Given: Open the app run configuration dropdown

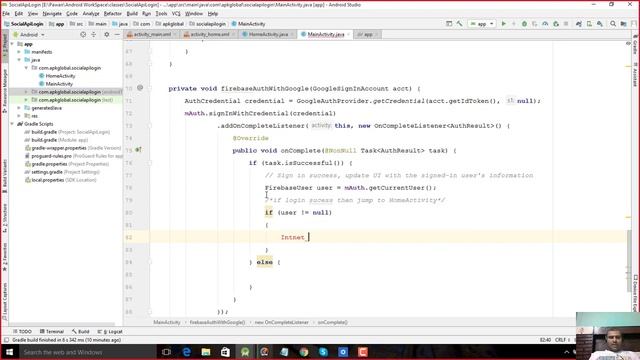Looking at the screenshot, I should click(x=482, y=24).
